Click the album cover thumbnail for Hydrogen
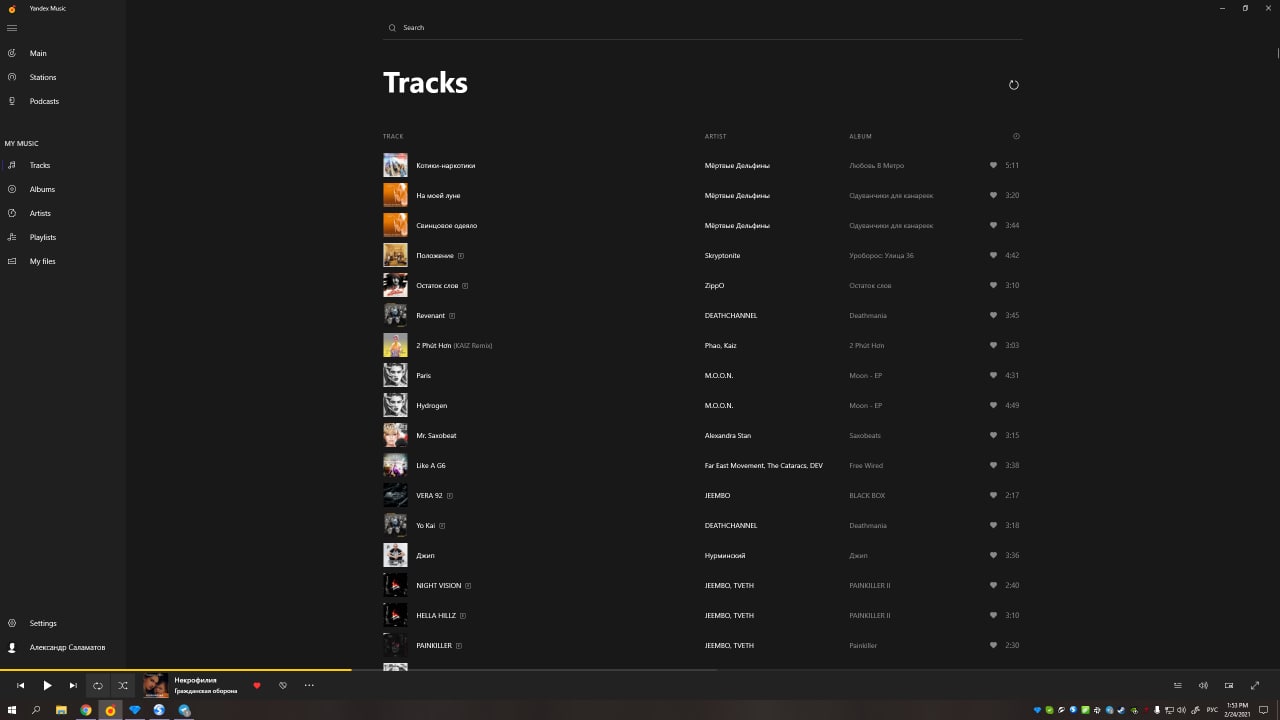This screenshot has width=1280, height=720. pyautogui.click(x=395, y=405)
